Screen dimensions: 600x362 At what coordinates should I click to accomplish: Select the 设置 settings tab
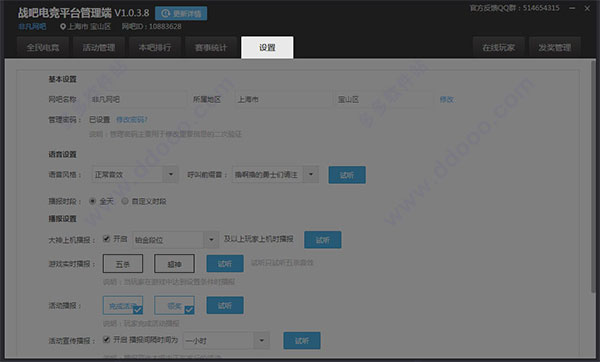pos(267,47)
